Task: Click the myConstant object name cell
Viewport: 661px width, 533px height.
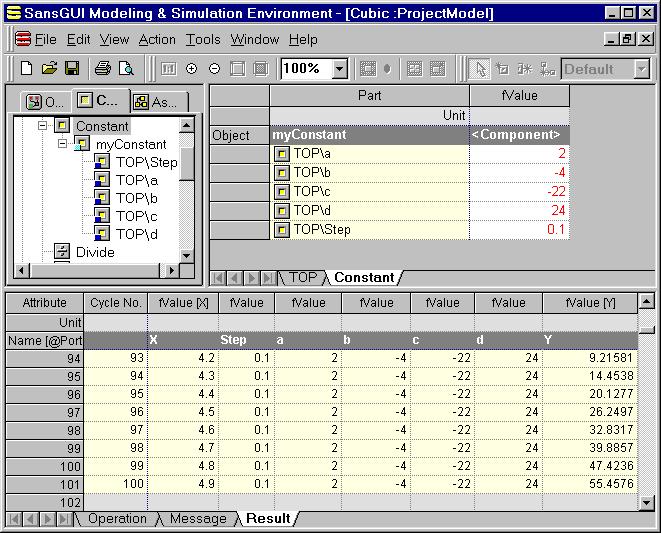Action: click(369, 135)
